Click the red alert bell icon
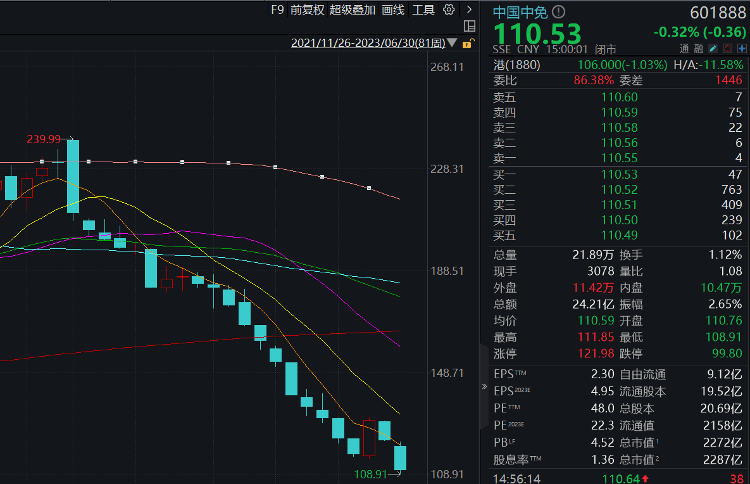 tap(728, 48)
